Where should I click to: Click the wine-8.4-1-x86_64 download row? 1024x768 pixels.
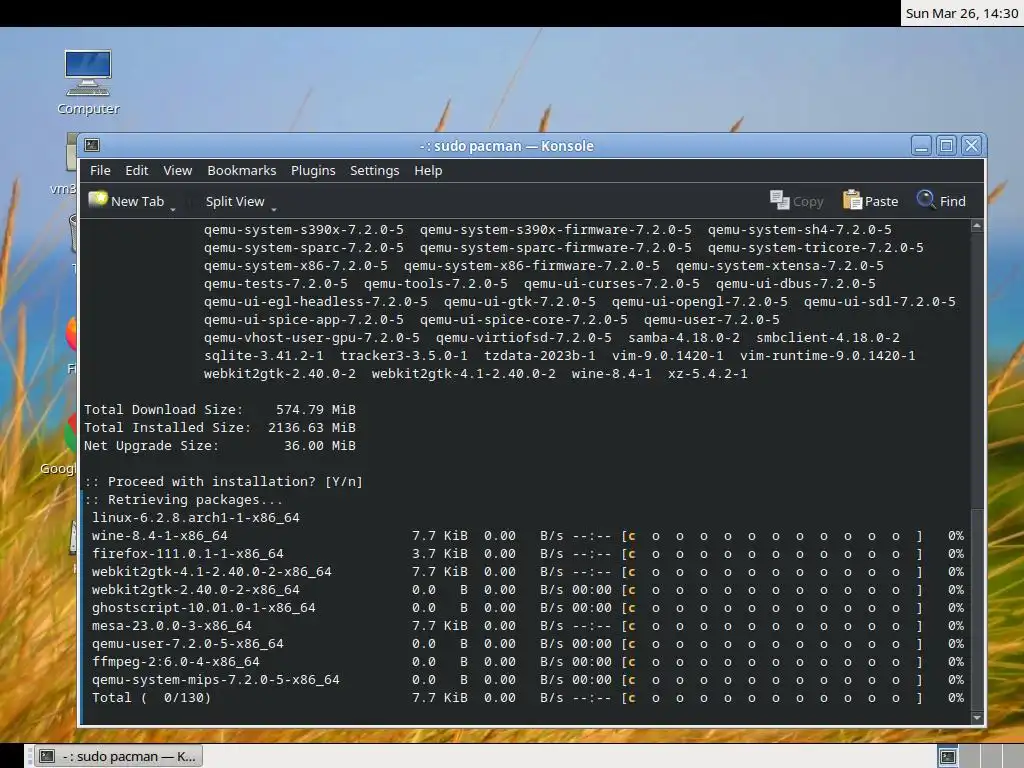coord(528,536)
